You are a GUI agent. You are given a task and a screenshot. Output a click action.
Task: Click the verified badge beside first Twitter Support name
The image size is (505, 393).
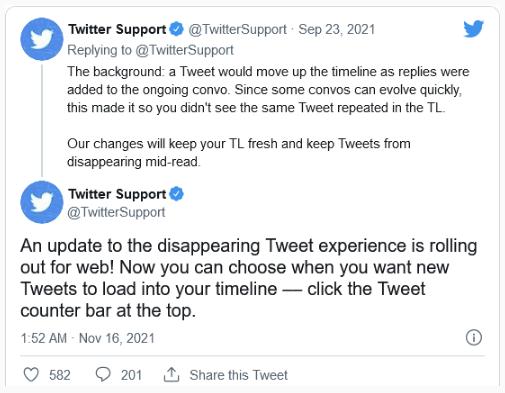[176, 29]
